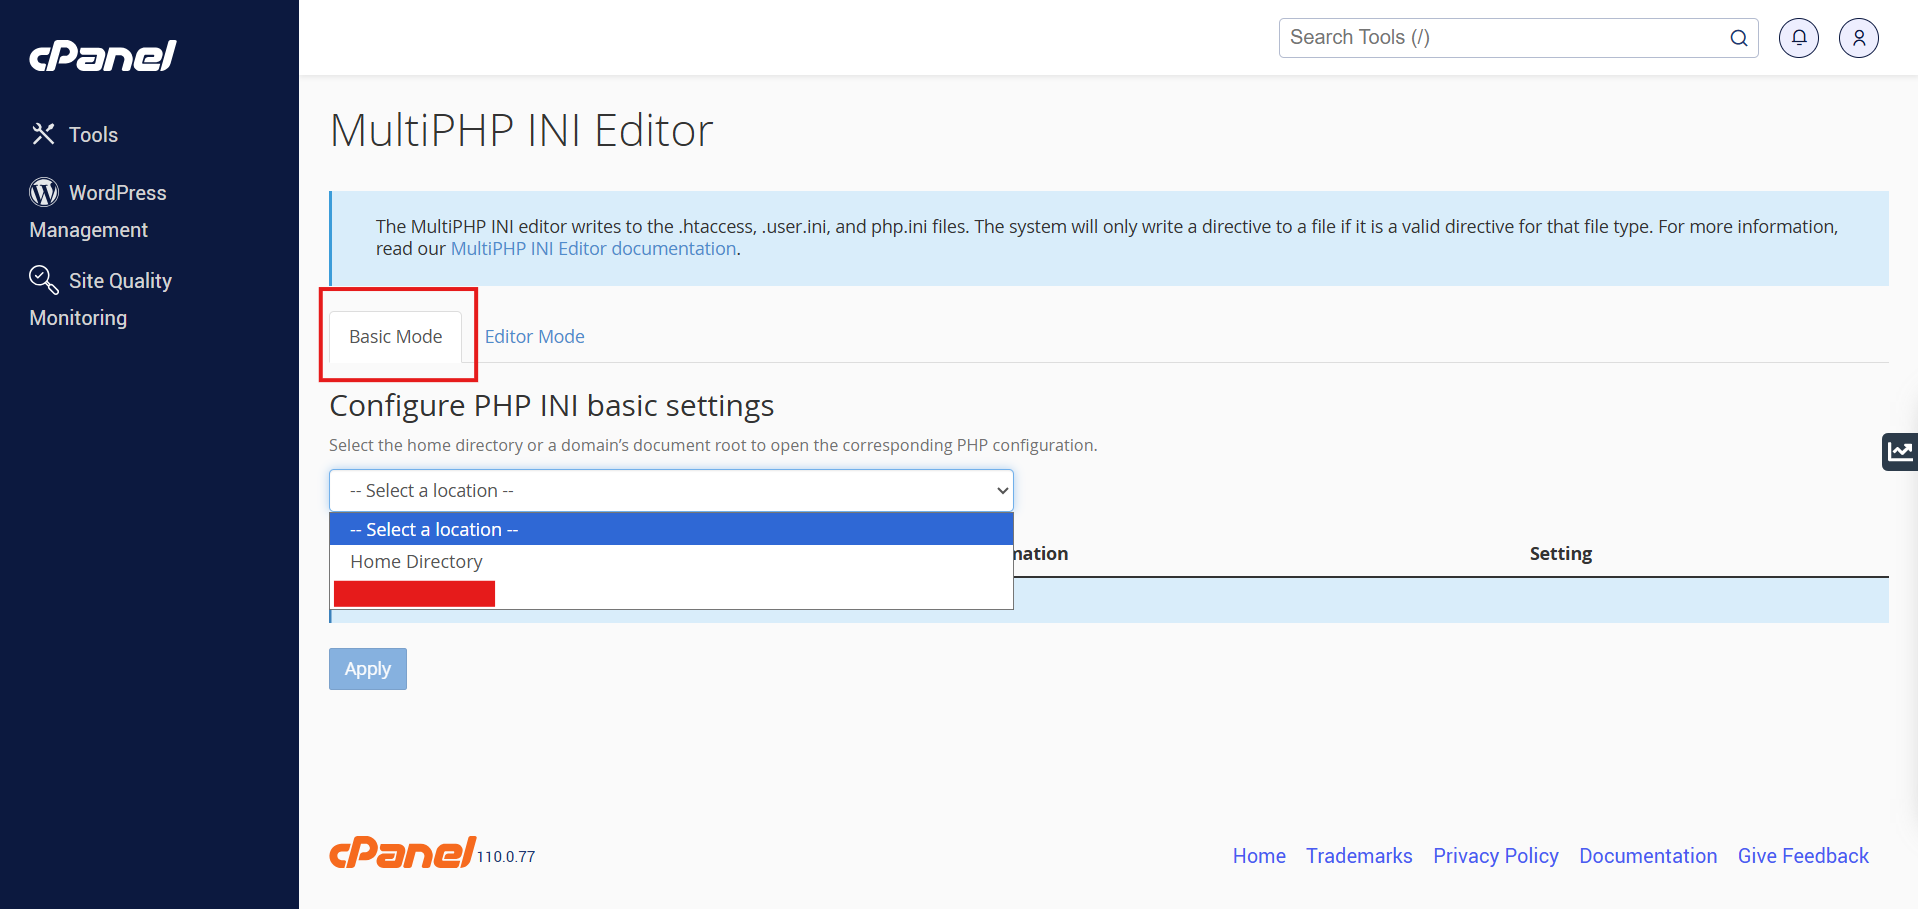This screenshot has width=1918, height=909.
Task: Open the user account menu icon
Action: [x=1858, y=38]
